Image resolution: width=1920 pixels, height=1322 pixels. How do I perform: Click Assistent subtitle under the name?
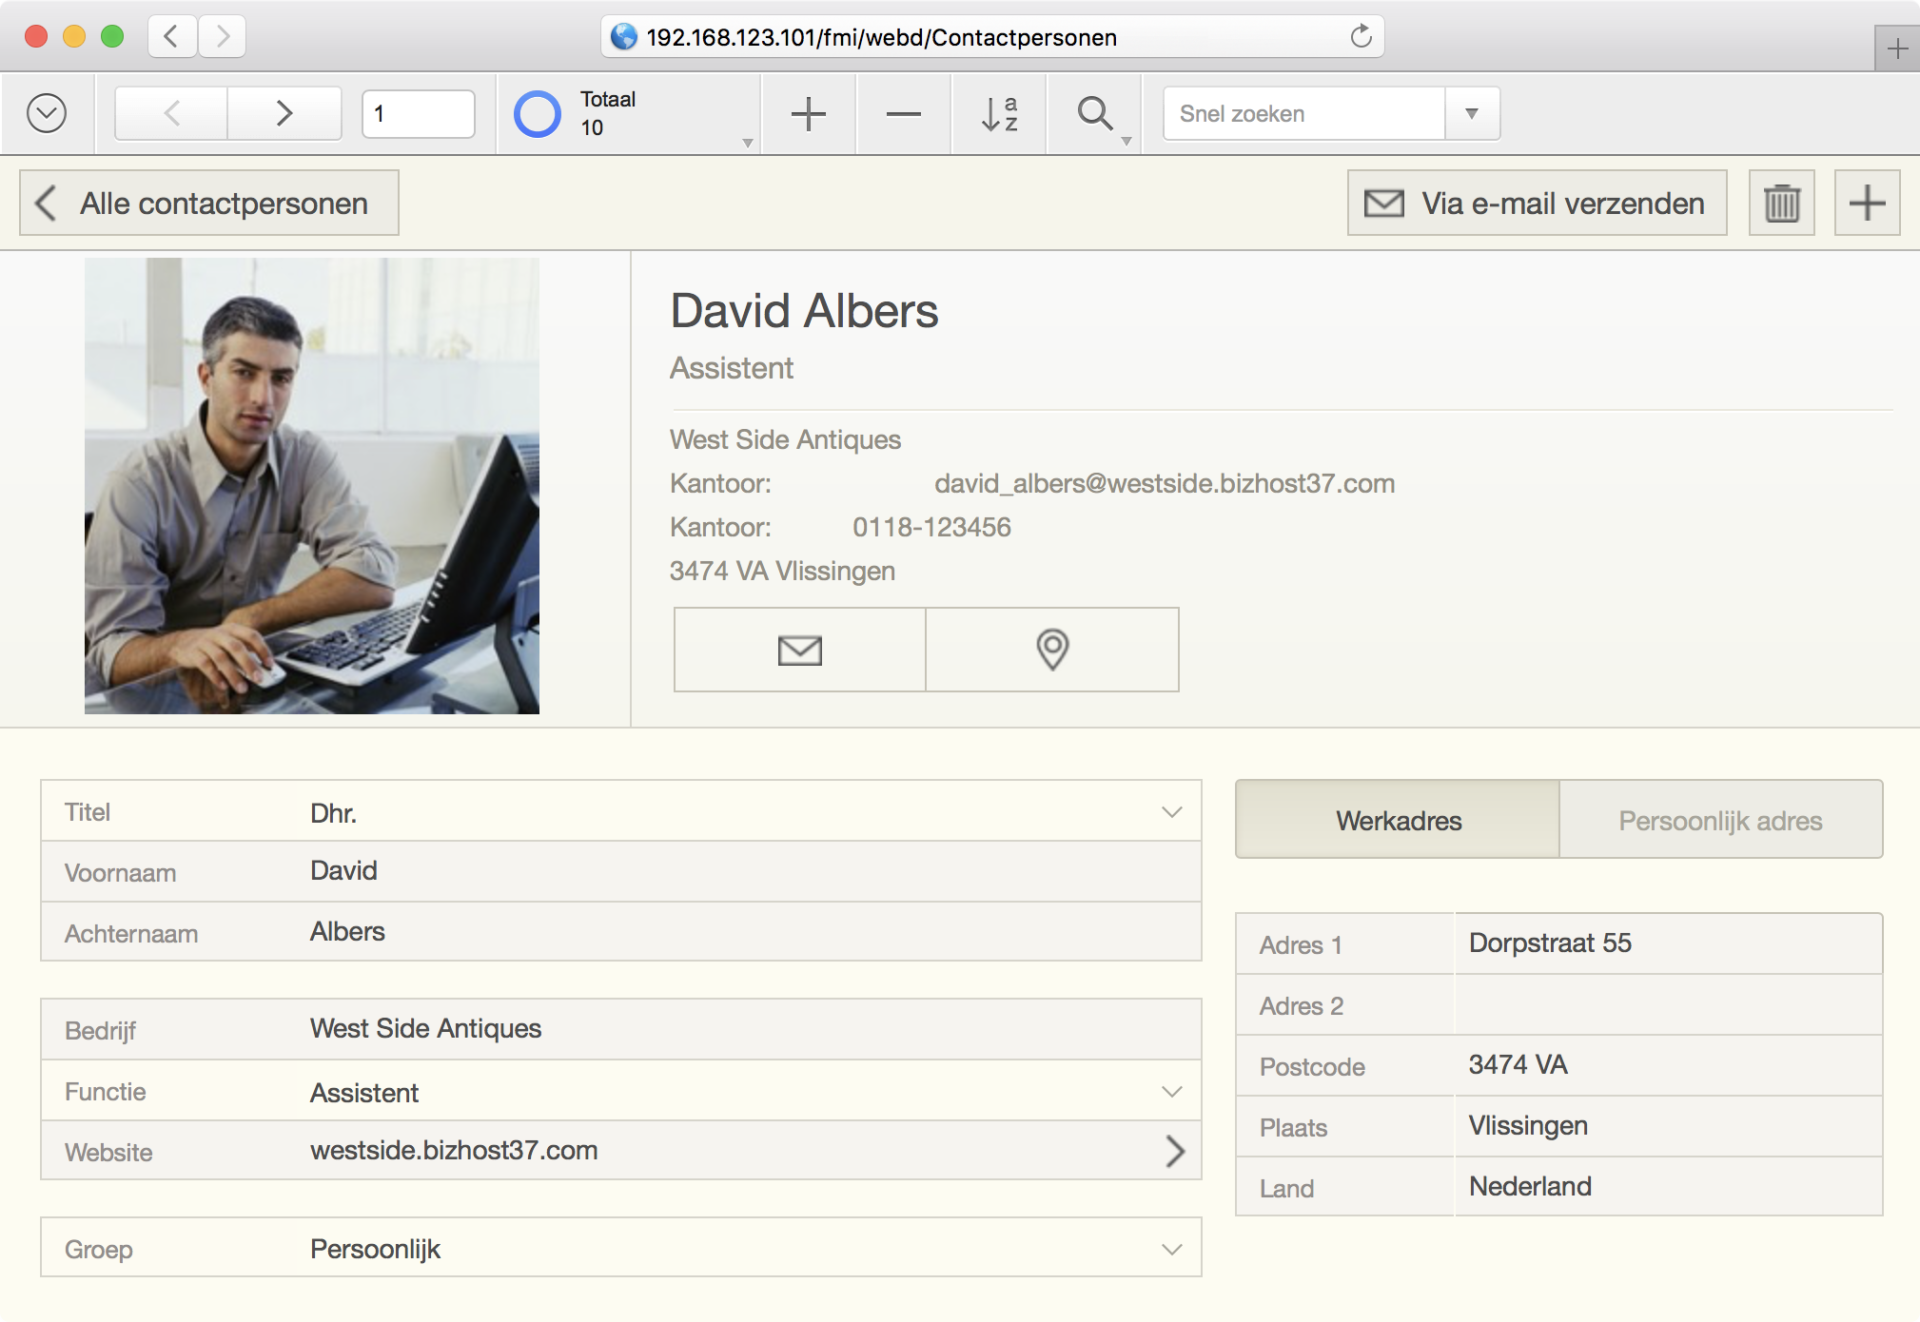coord(731,368)
